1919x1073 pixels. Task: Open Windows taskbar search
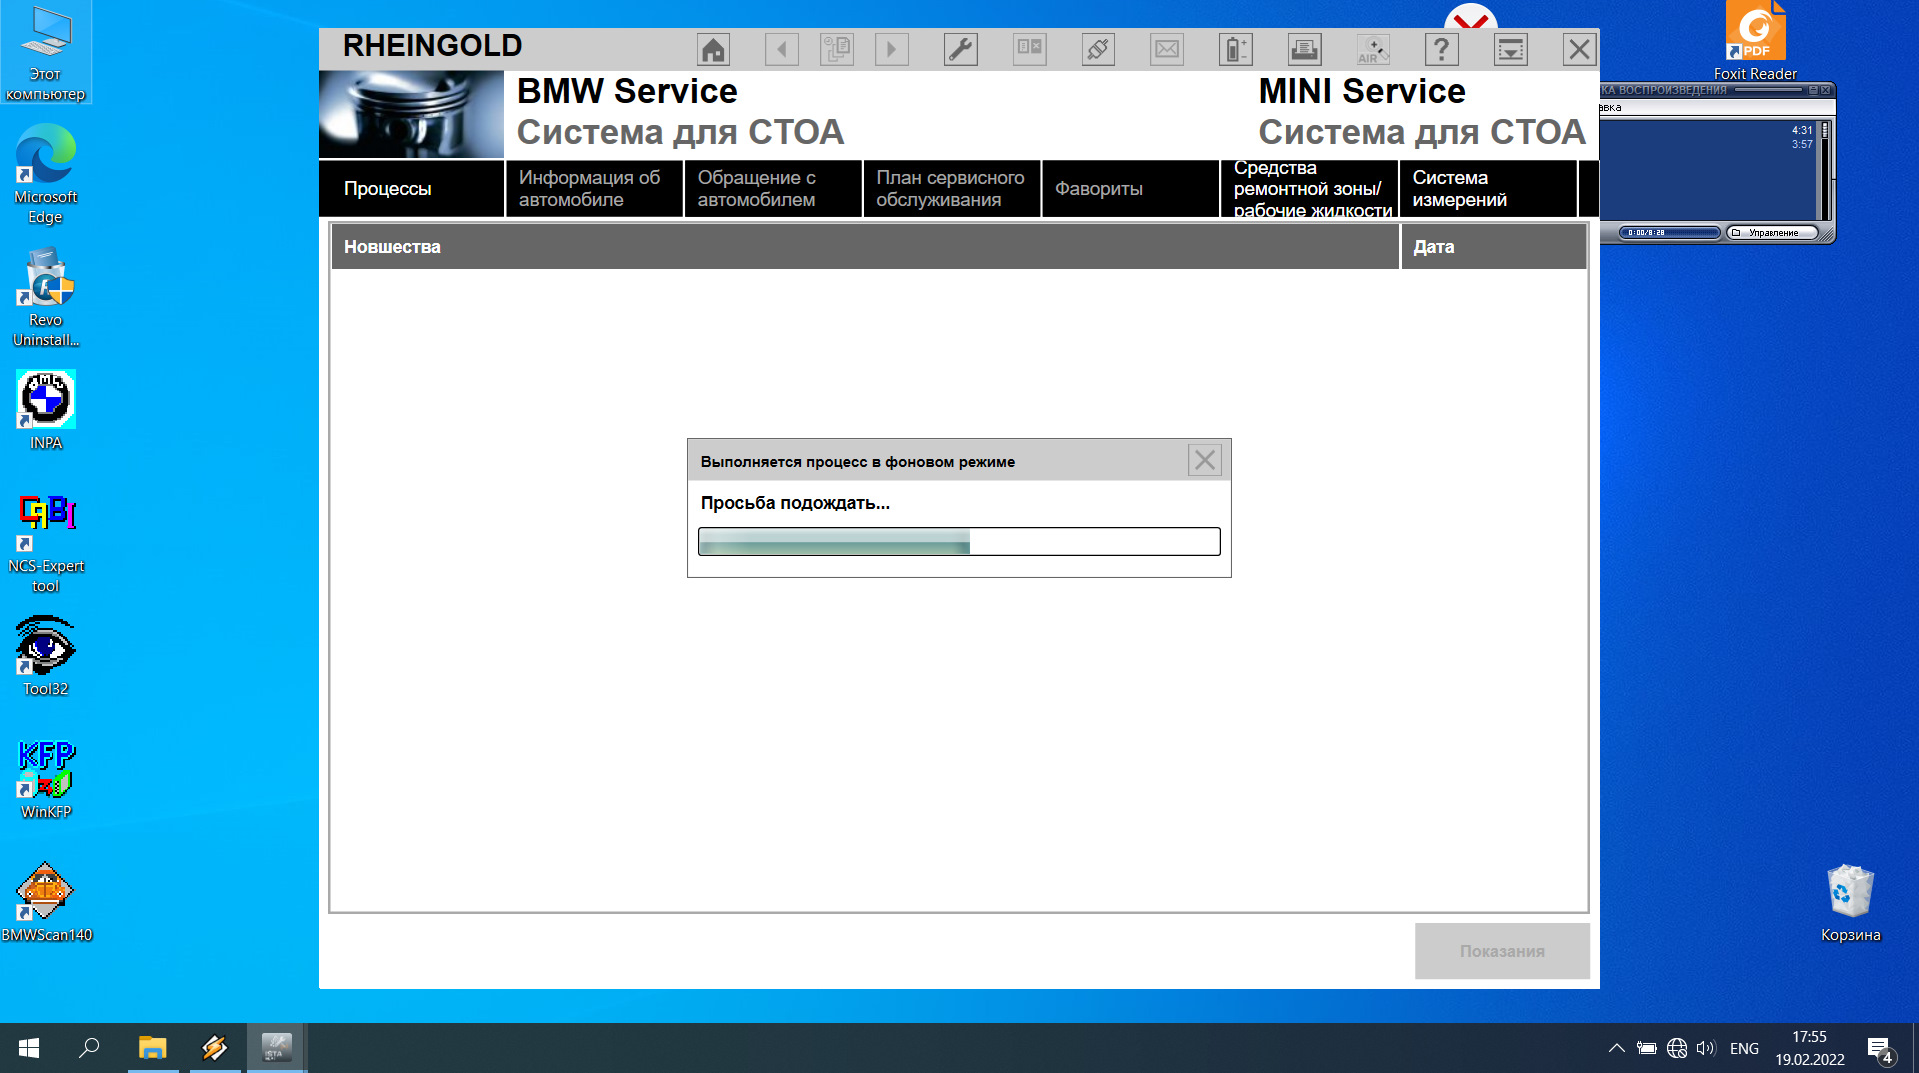[89, 1048]
